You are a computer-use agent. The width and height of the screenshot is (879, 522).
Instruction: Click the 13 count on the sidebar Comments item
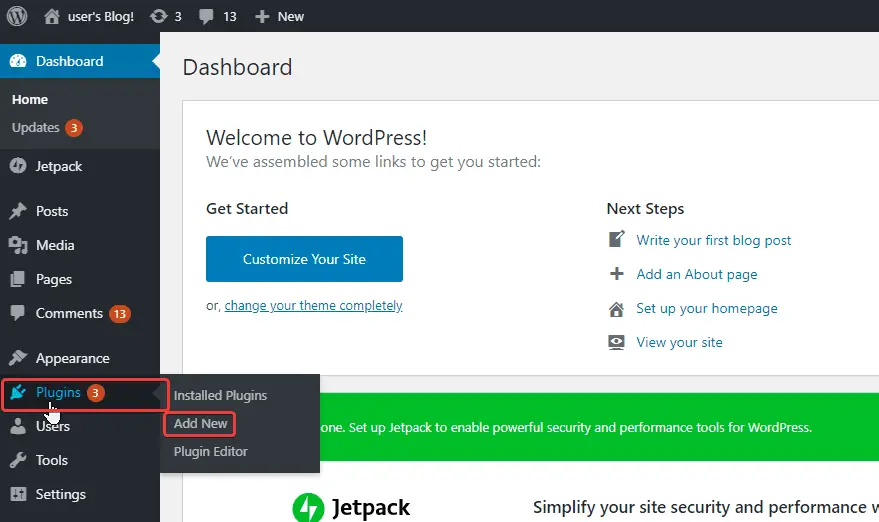coord(119,313)
